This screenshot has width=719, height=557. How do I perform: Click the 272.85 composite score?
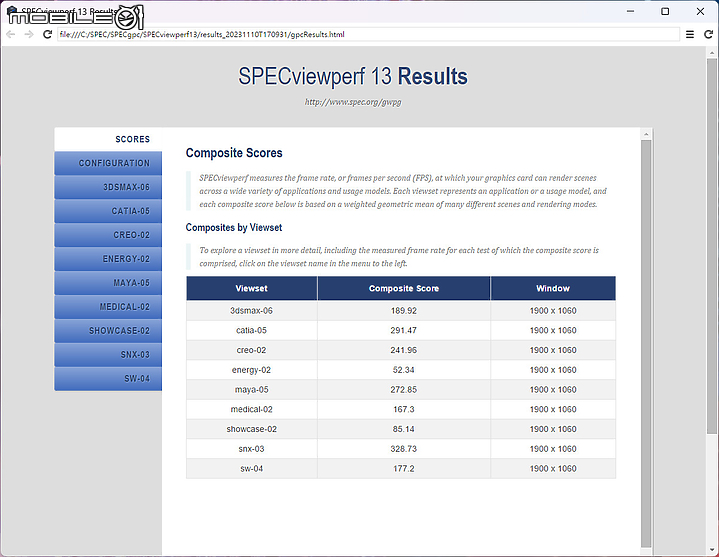click(404, 389)
